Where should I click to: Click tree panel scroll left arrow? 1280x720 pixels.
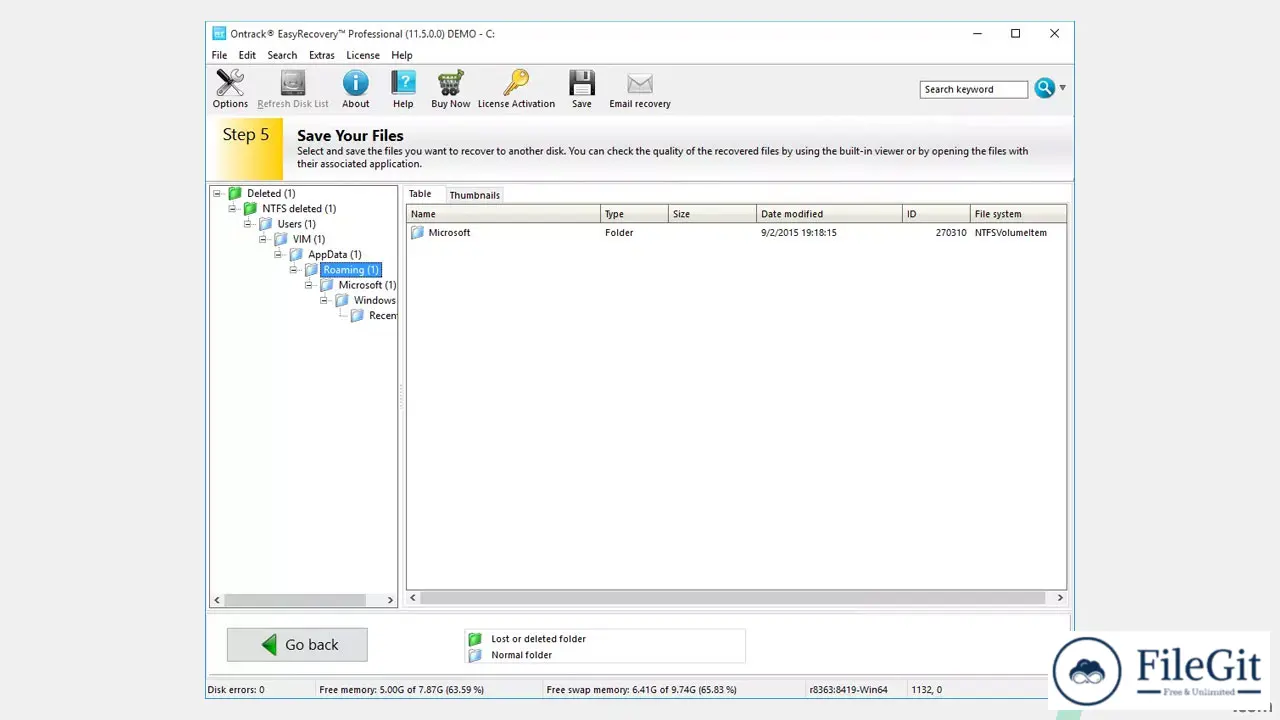[217, 600]
